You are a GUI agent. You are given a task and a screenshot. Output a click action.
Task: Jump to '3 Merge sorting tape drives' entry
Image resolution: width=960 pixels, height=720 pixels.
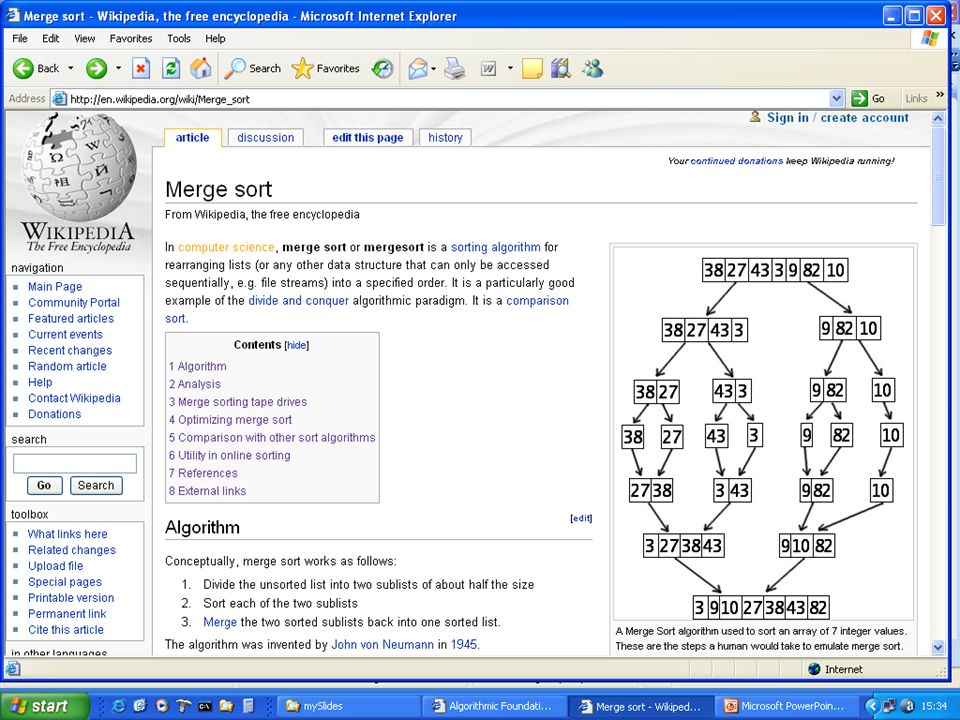point(238,402)
